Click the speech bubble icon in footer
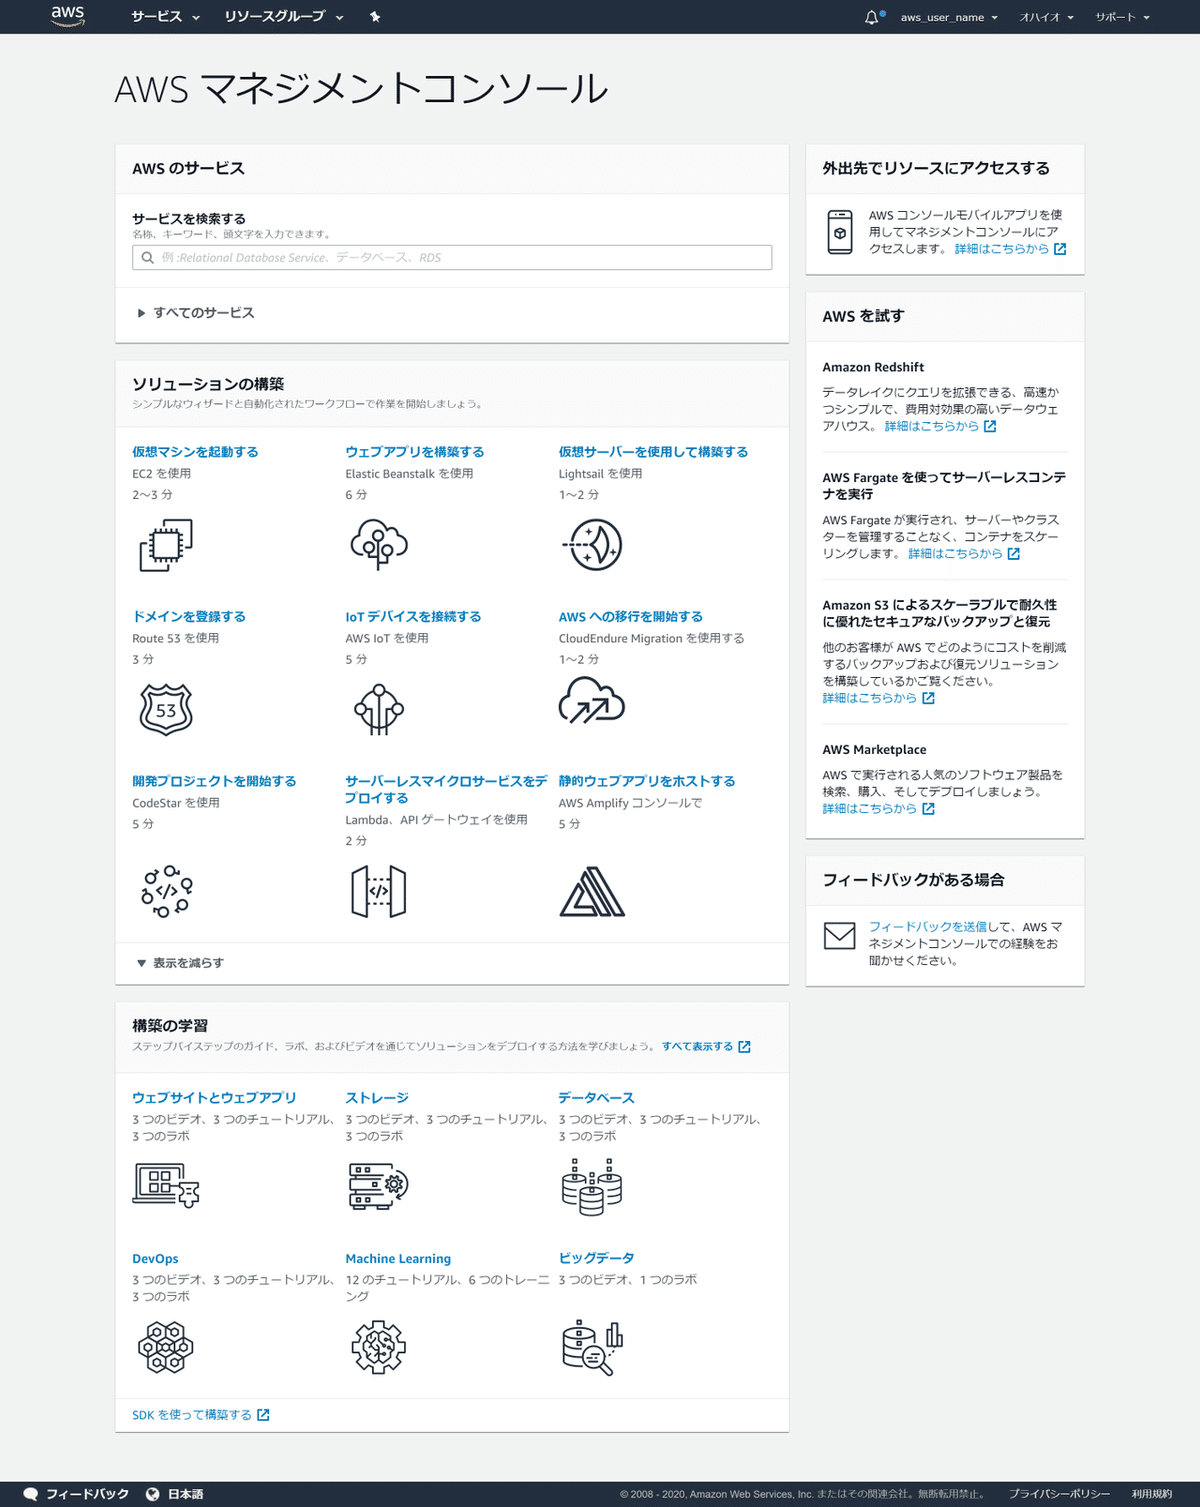 click(x=30, y=1494)
